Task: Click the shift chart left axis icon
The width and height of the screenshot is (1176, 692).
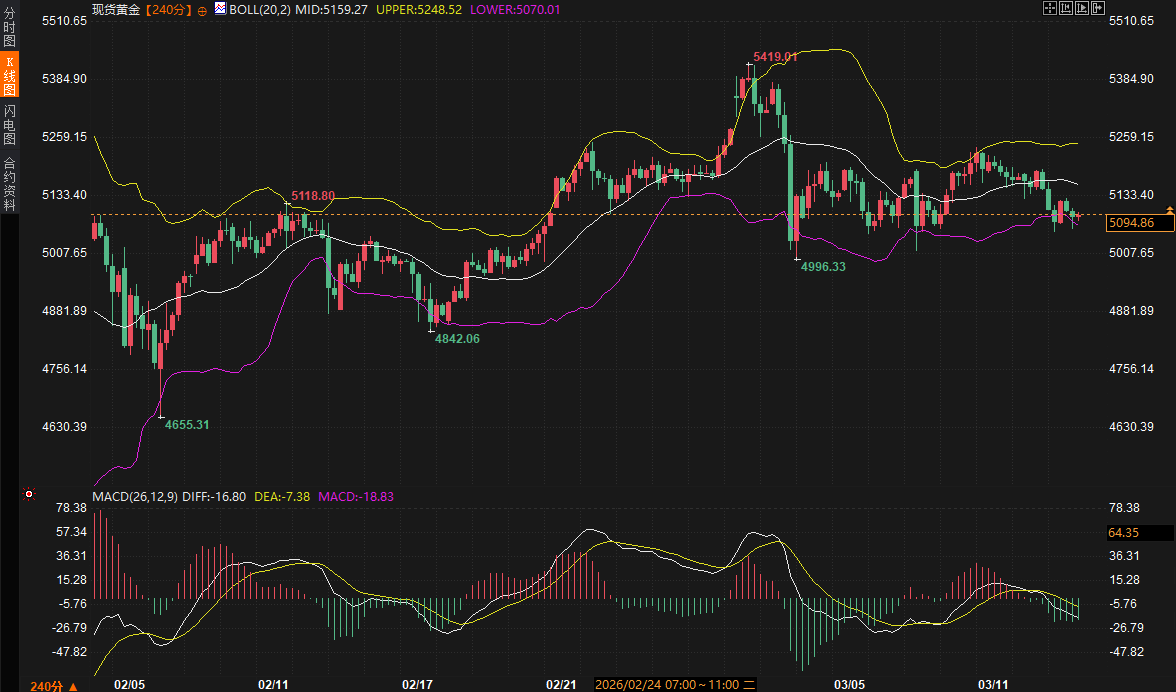Action: (x=1065, y=8)
